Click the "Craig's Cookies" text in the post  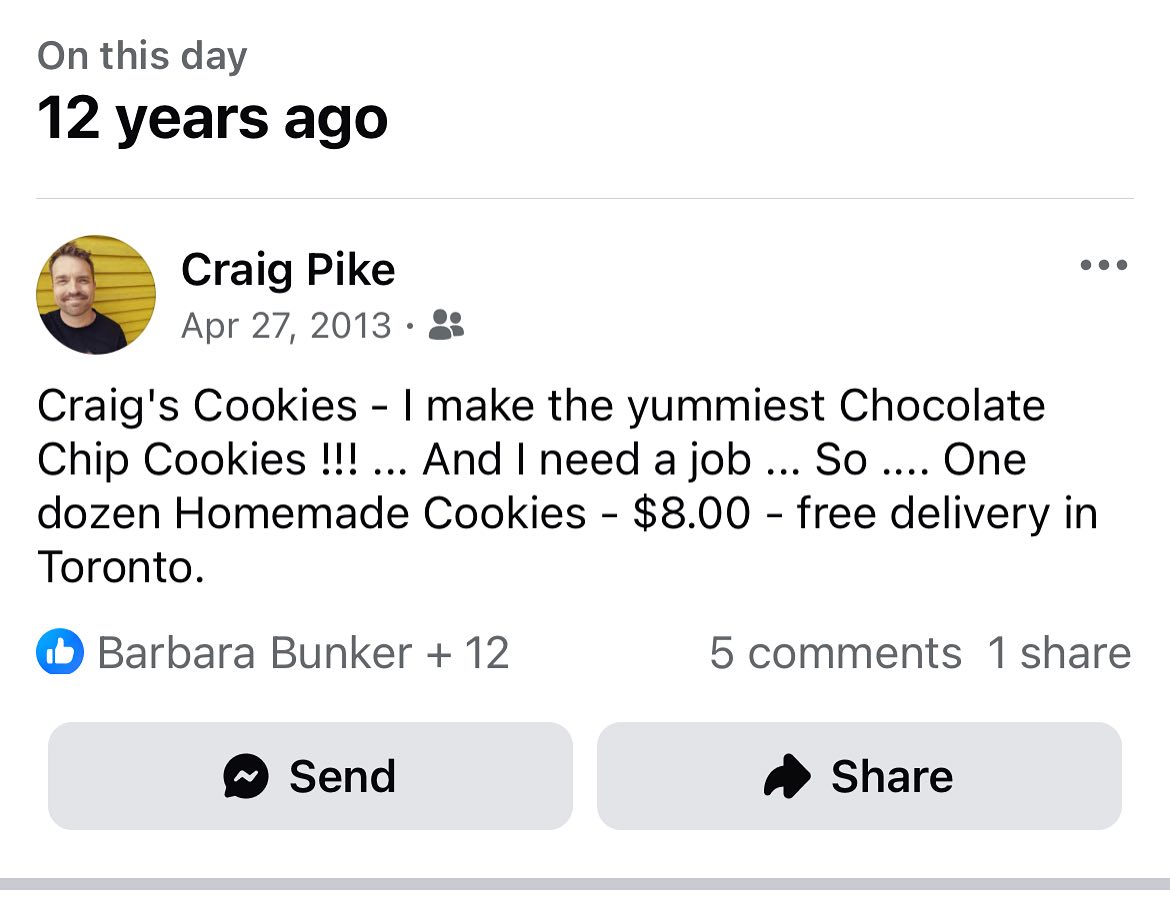tap(197, 406)
